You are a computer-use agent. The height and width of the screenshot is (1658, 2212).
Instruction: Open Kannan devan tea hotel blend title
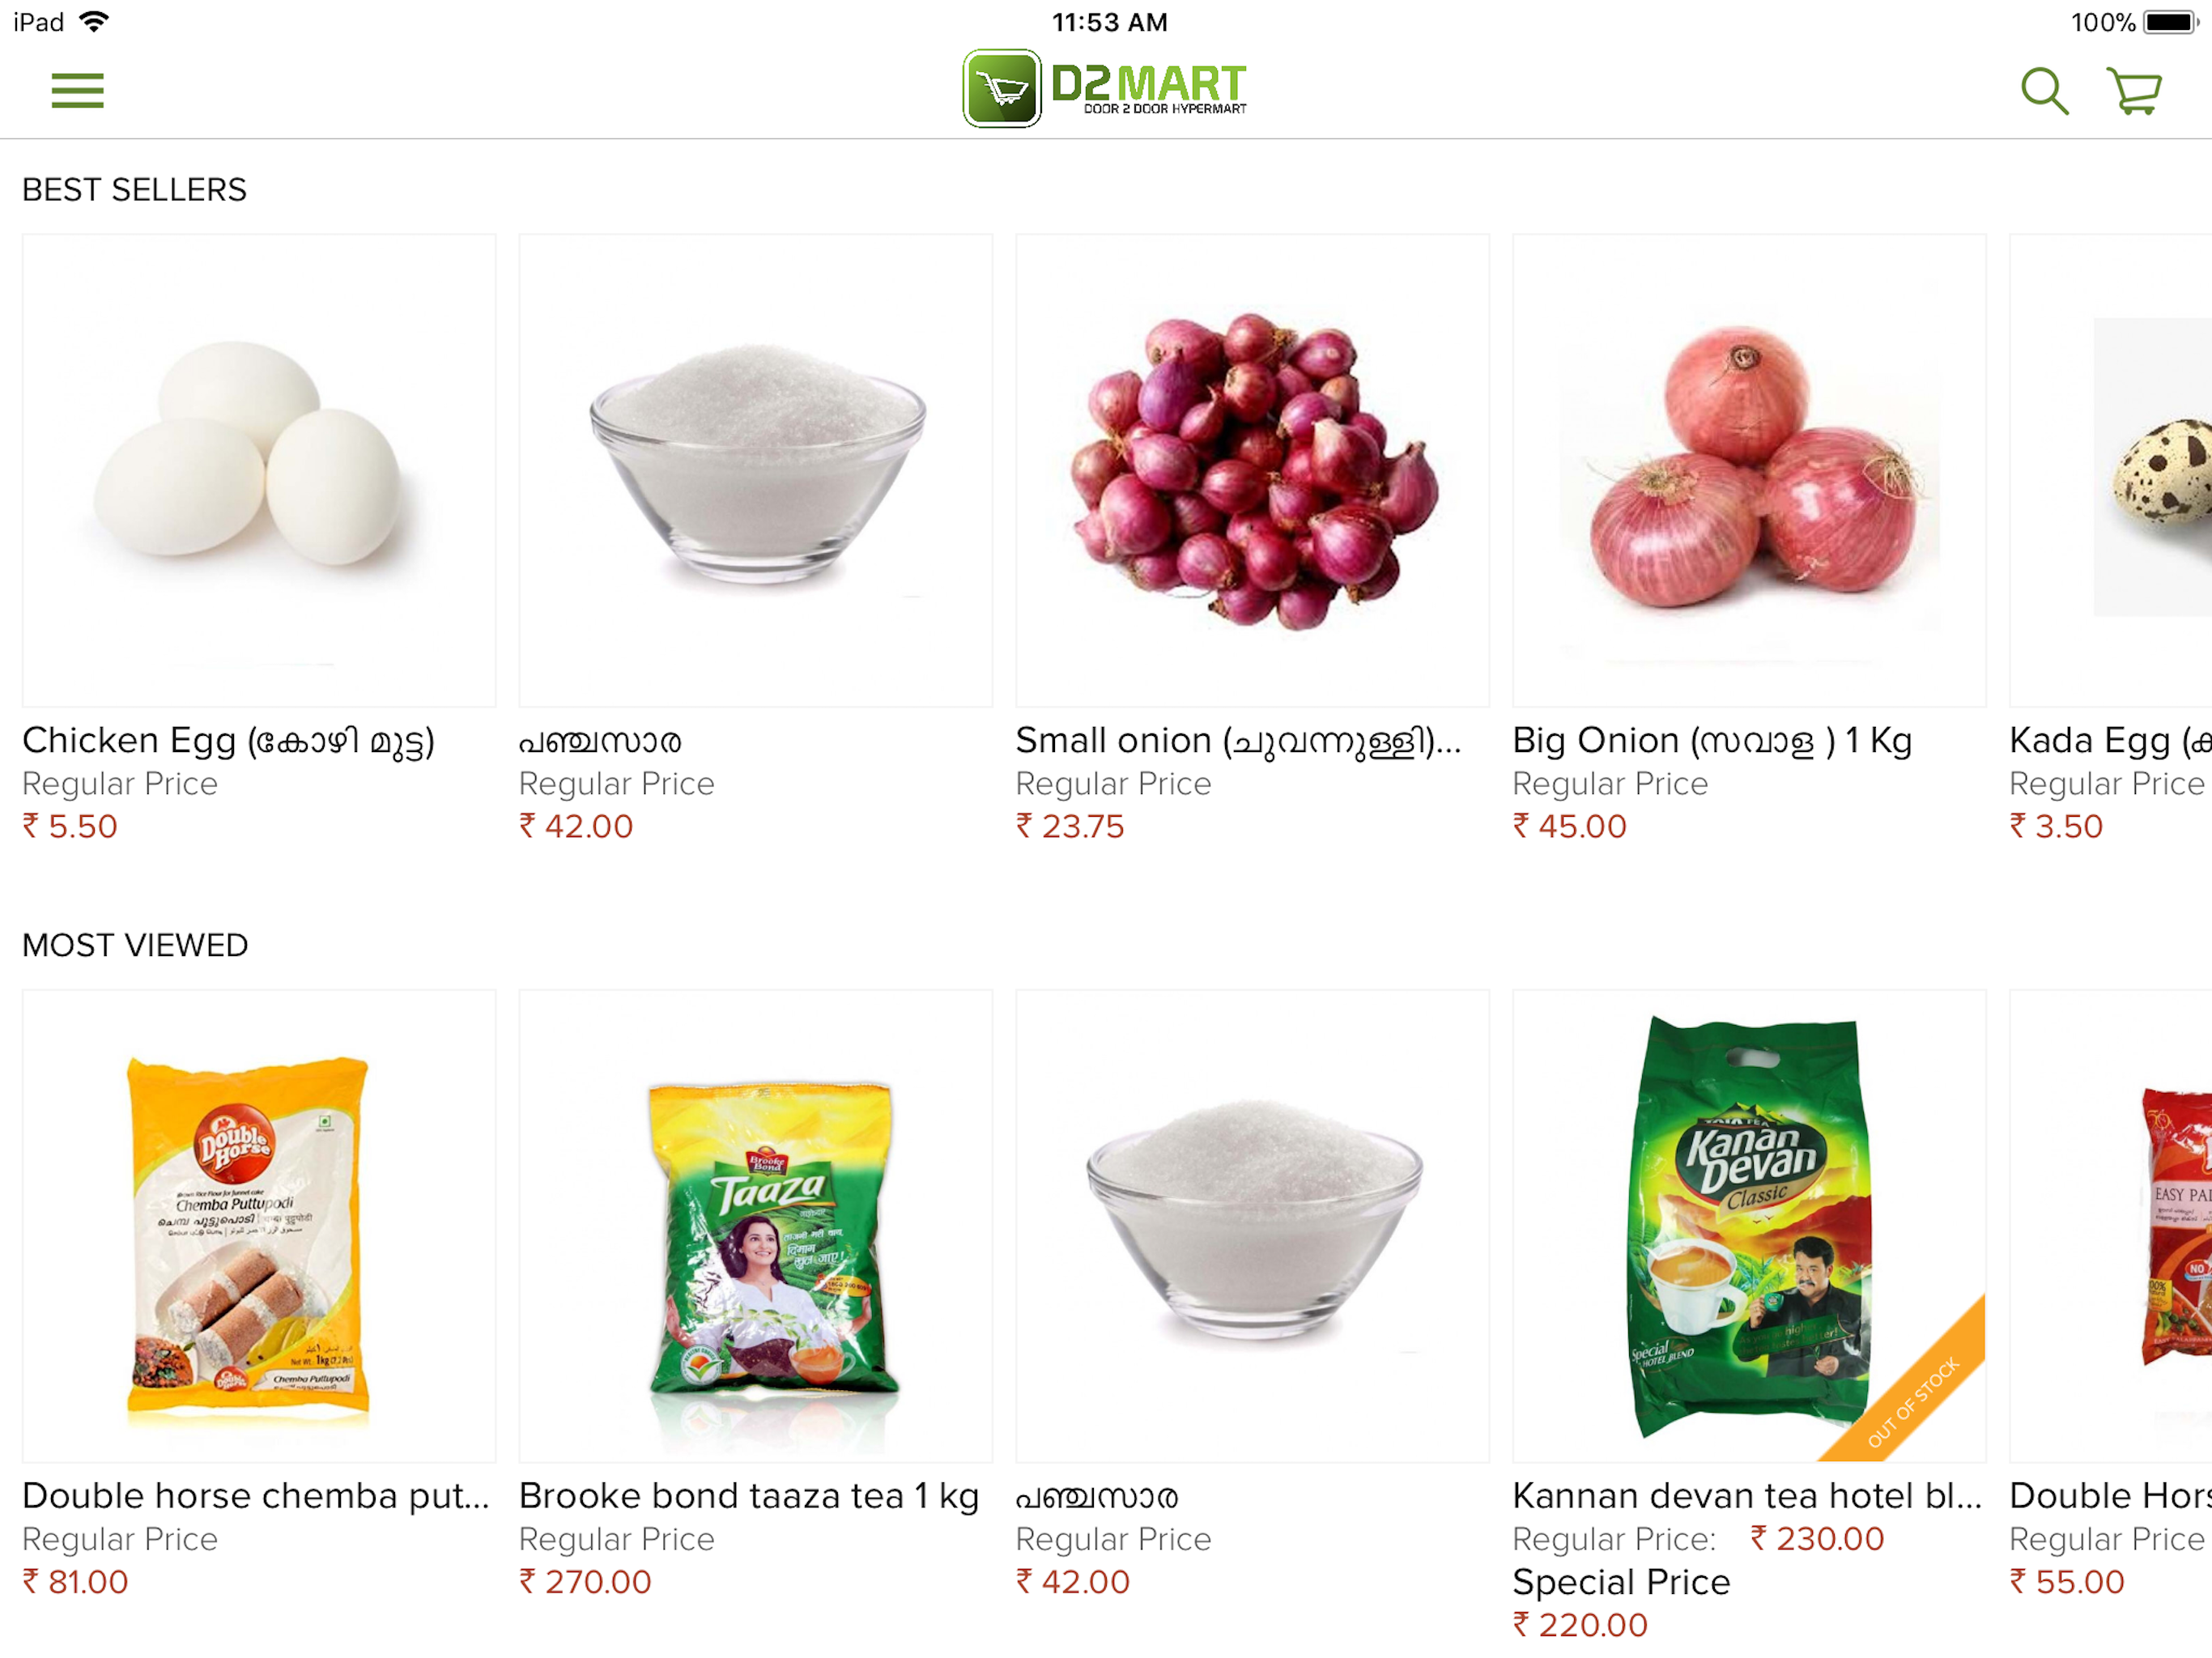pyautogui.click(x=1747, y=1496)
